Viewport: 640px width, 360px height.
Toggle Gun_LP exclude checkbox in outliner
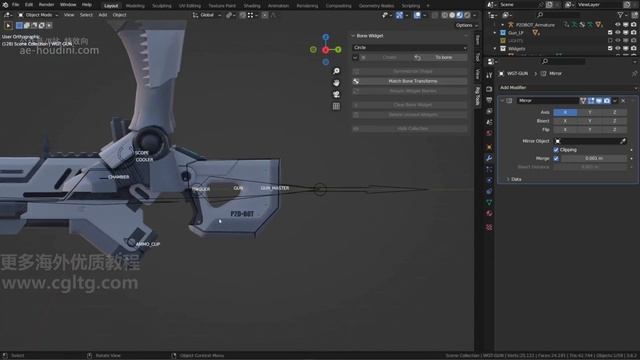[610, 33]
